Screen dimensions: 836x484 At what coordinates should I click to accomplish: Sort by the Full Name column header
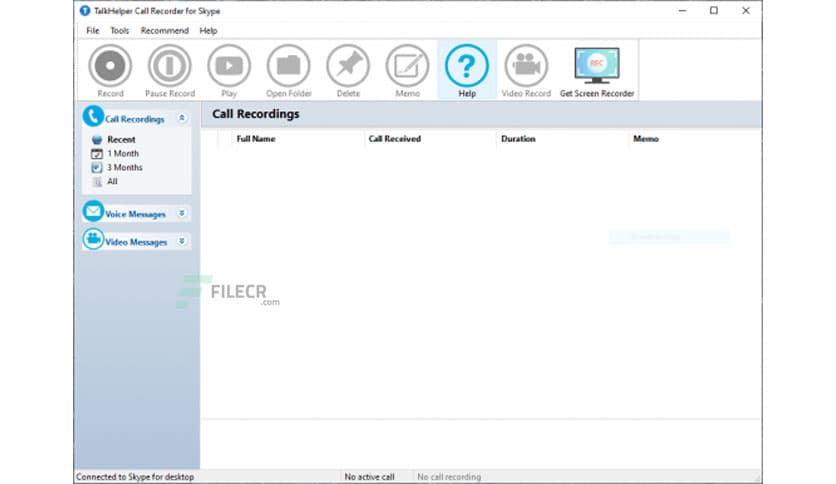tap(256, 139)
